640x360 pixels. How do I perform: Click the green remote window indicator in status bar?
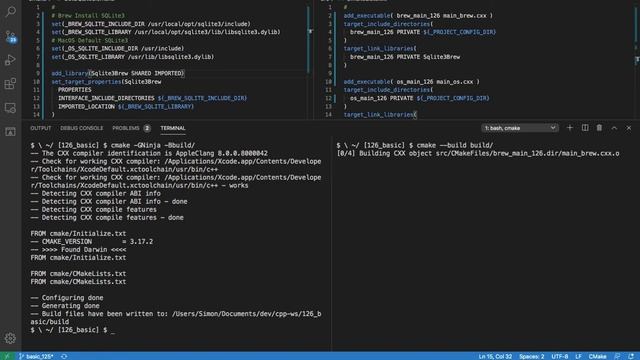tap(7, 356)
